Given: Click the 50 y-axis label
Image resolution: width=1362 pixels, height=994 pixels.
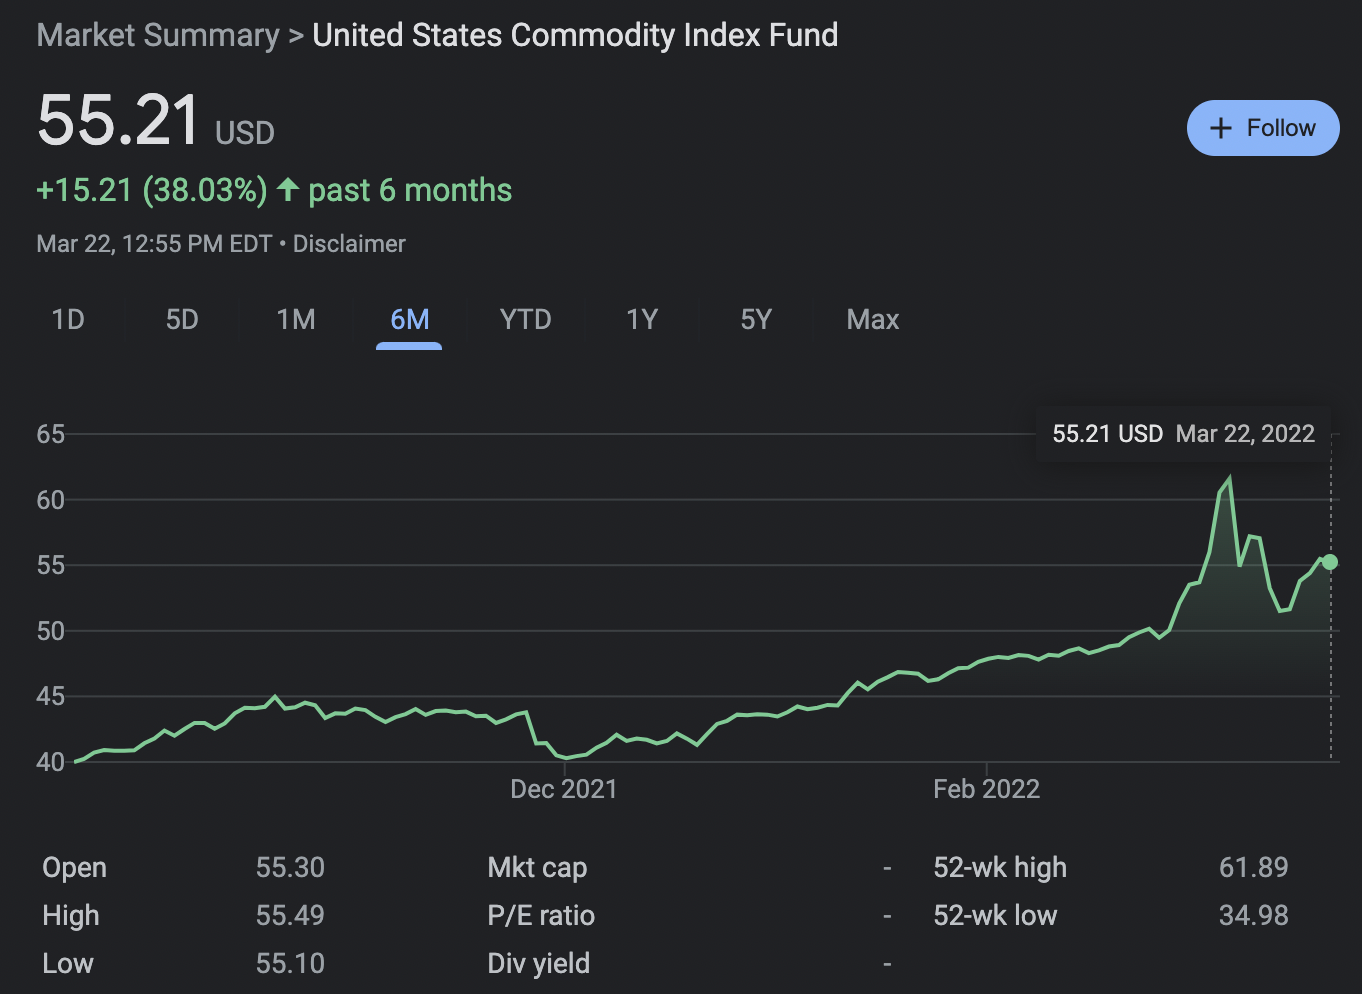Looking at the screenshot, I should 51,631.
